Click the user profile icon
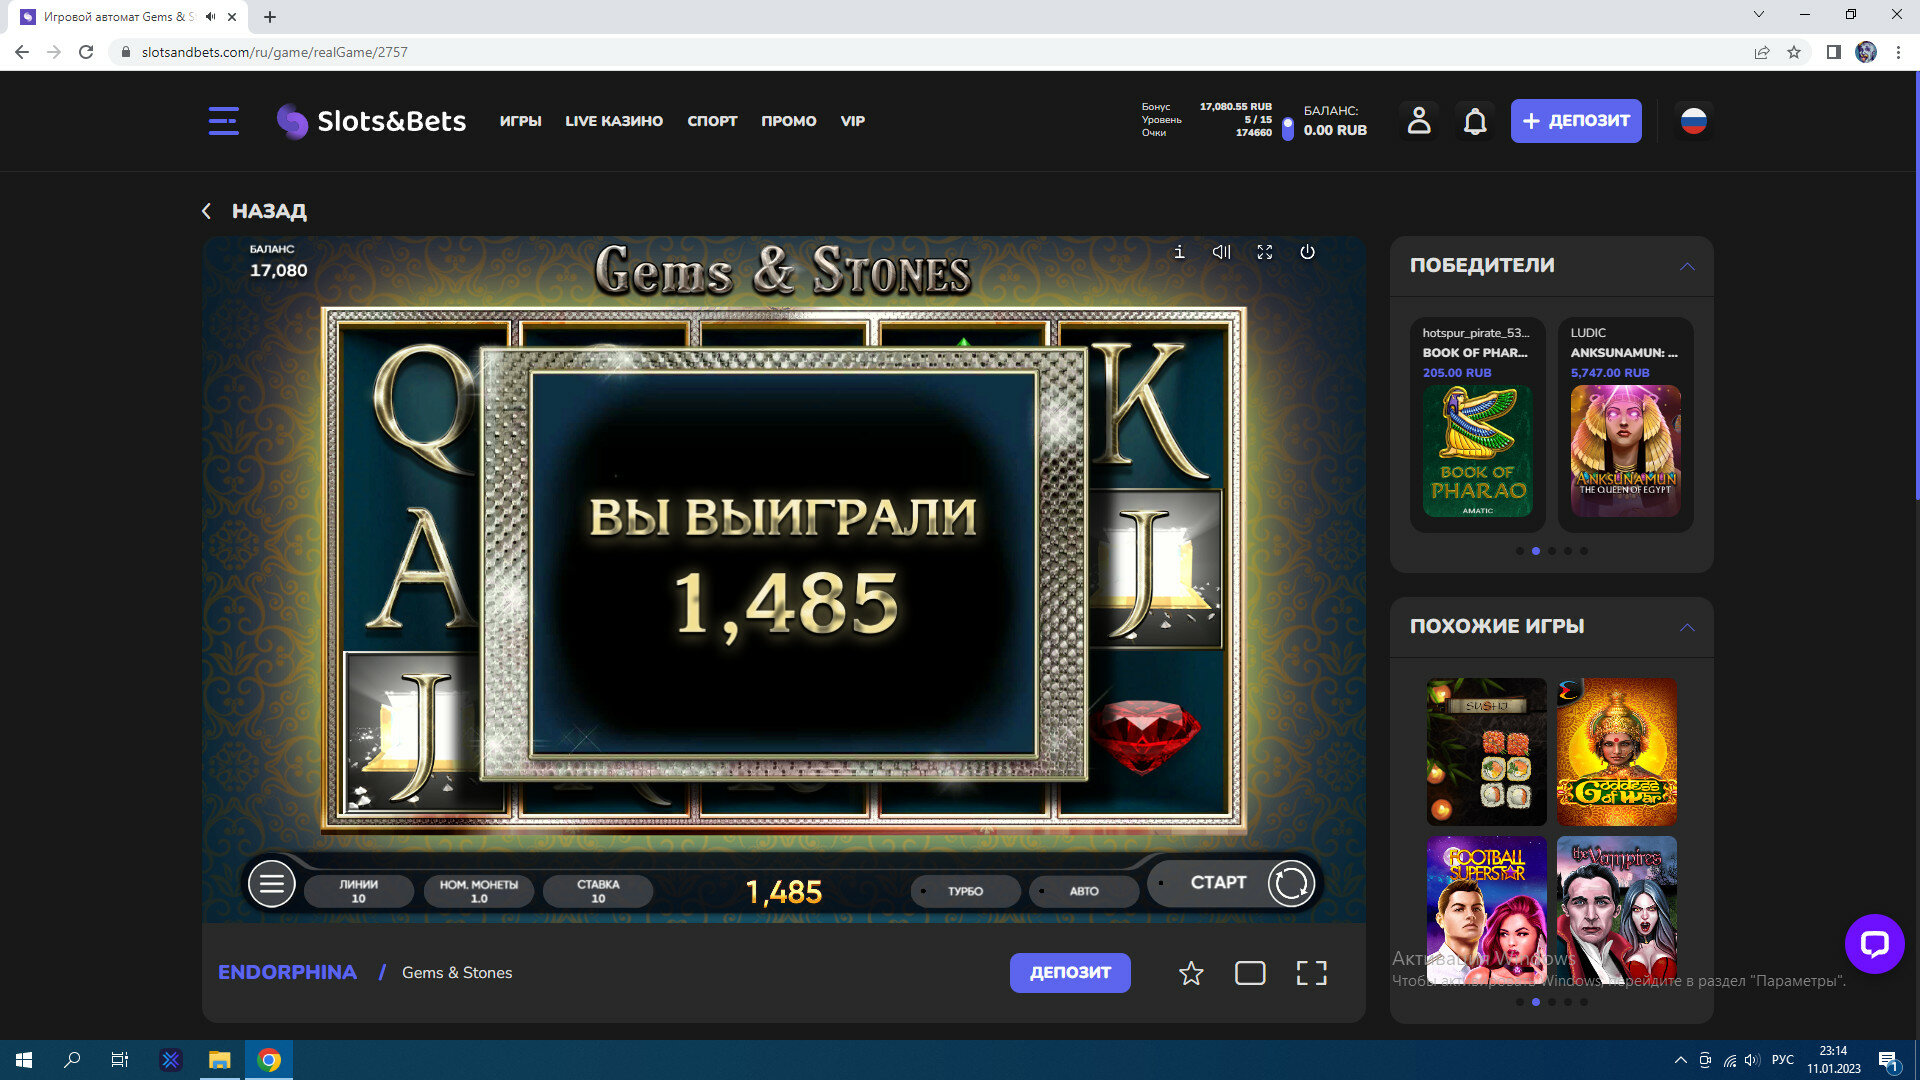 (x=1418, y=121)
